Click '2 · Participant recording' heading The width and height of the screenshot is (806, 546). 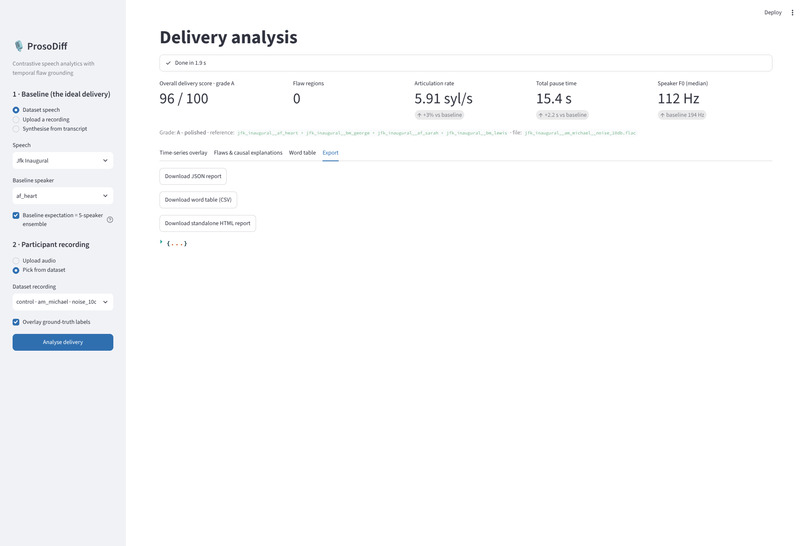pyautogui.click(x=51, y=244)
